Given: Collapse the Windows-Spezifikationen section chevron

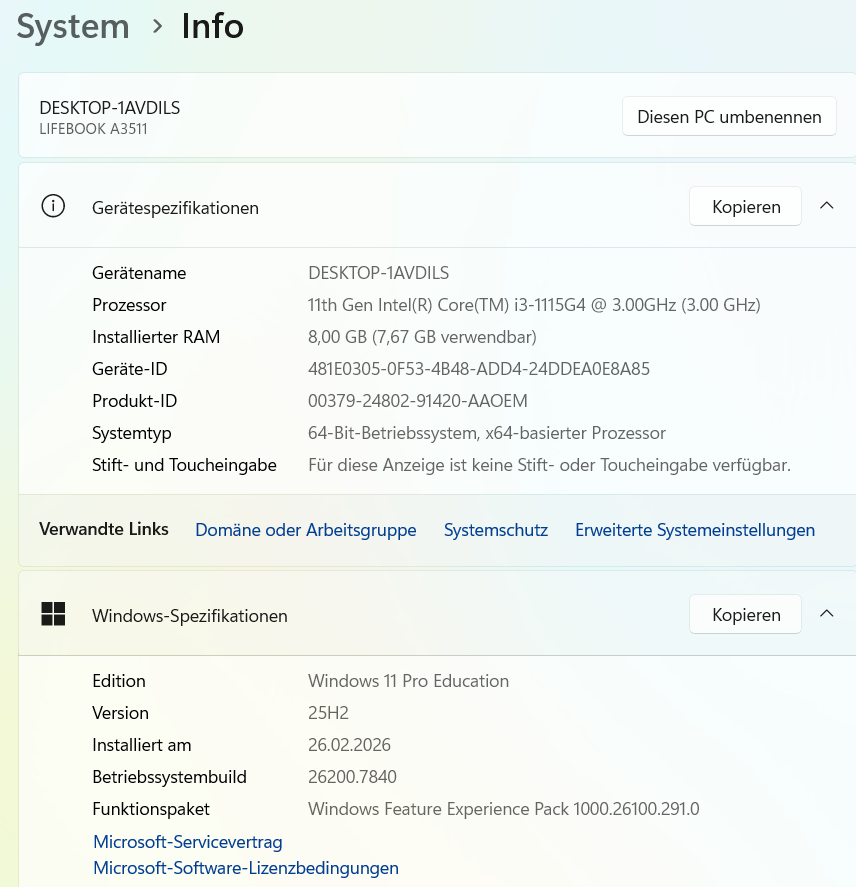Looking at the screenshot, I should (x=827, y=614).
